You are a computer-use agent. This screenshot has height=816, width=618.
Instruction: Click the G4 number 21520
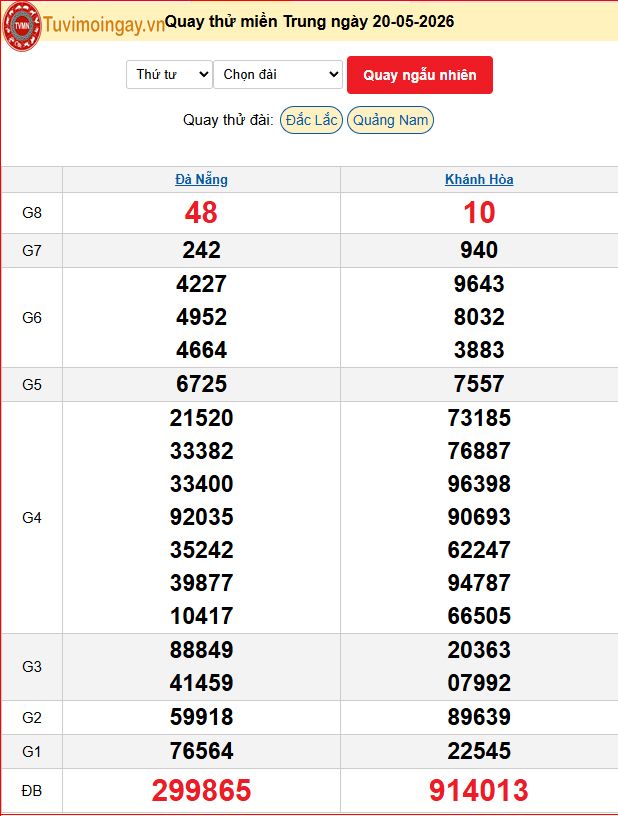pyautogui.click(x=201, y=418)
